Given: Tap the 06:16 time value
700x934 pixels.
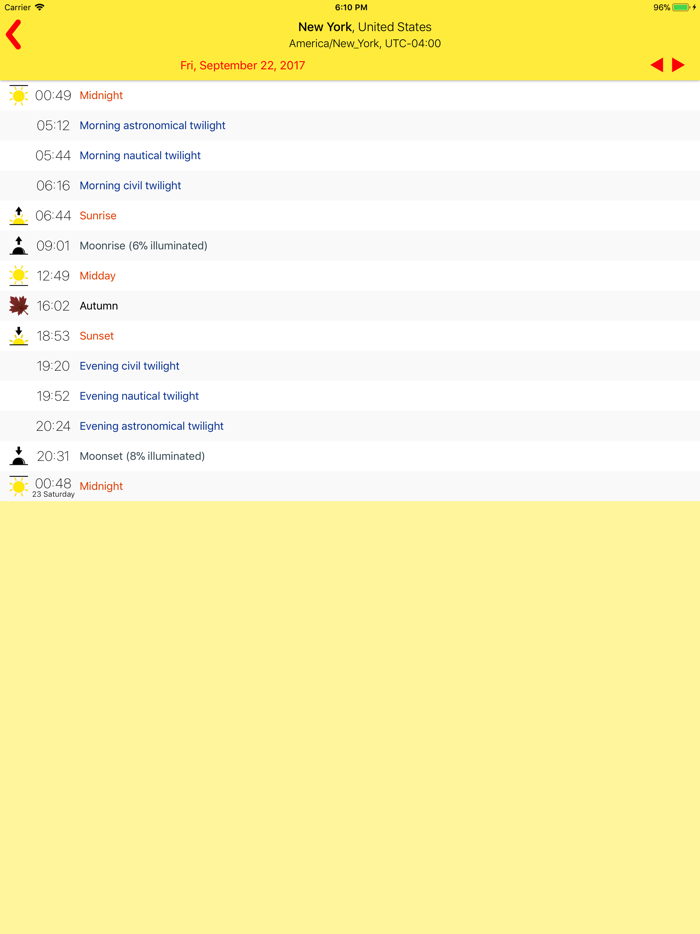Looking at the screenshot, I should [53, 185].
